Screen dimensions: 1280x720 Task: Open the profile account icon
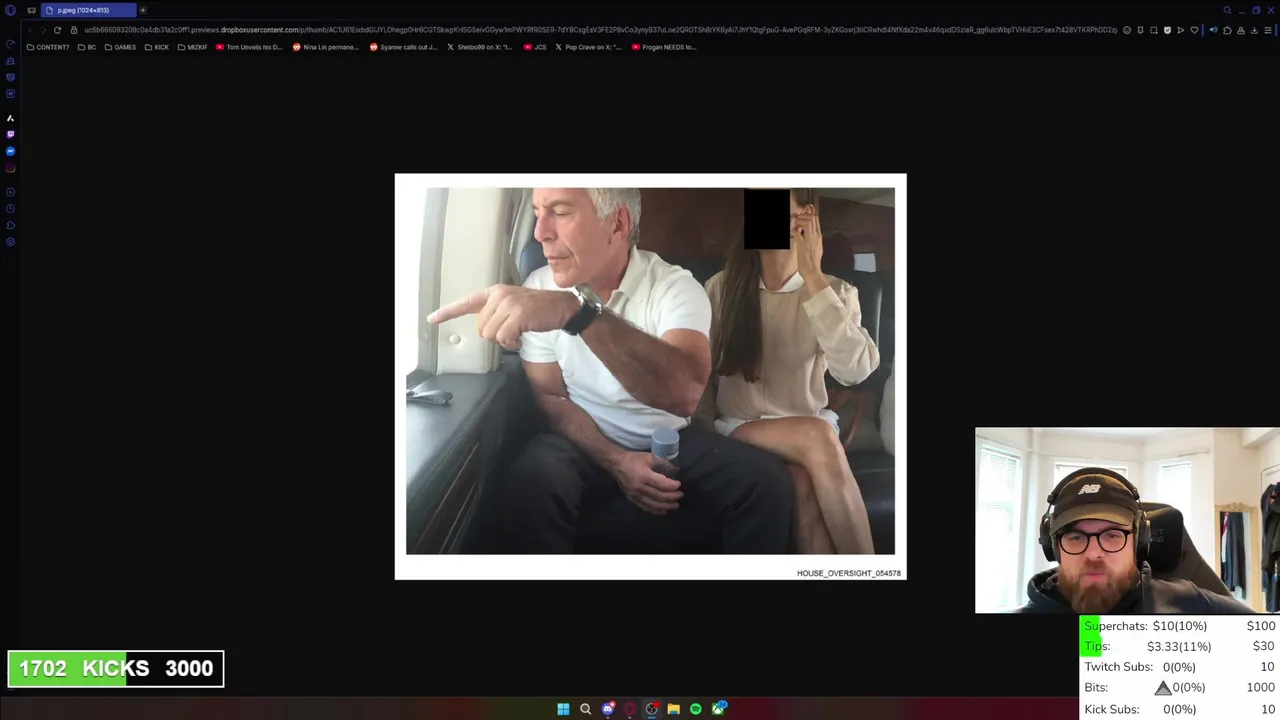[1241, 30]
